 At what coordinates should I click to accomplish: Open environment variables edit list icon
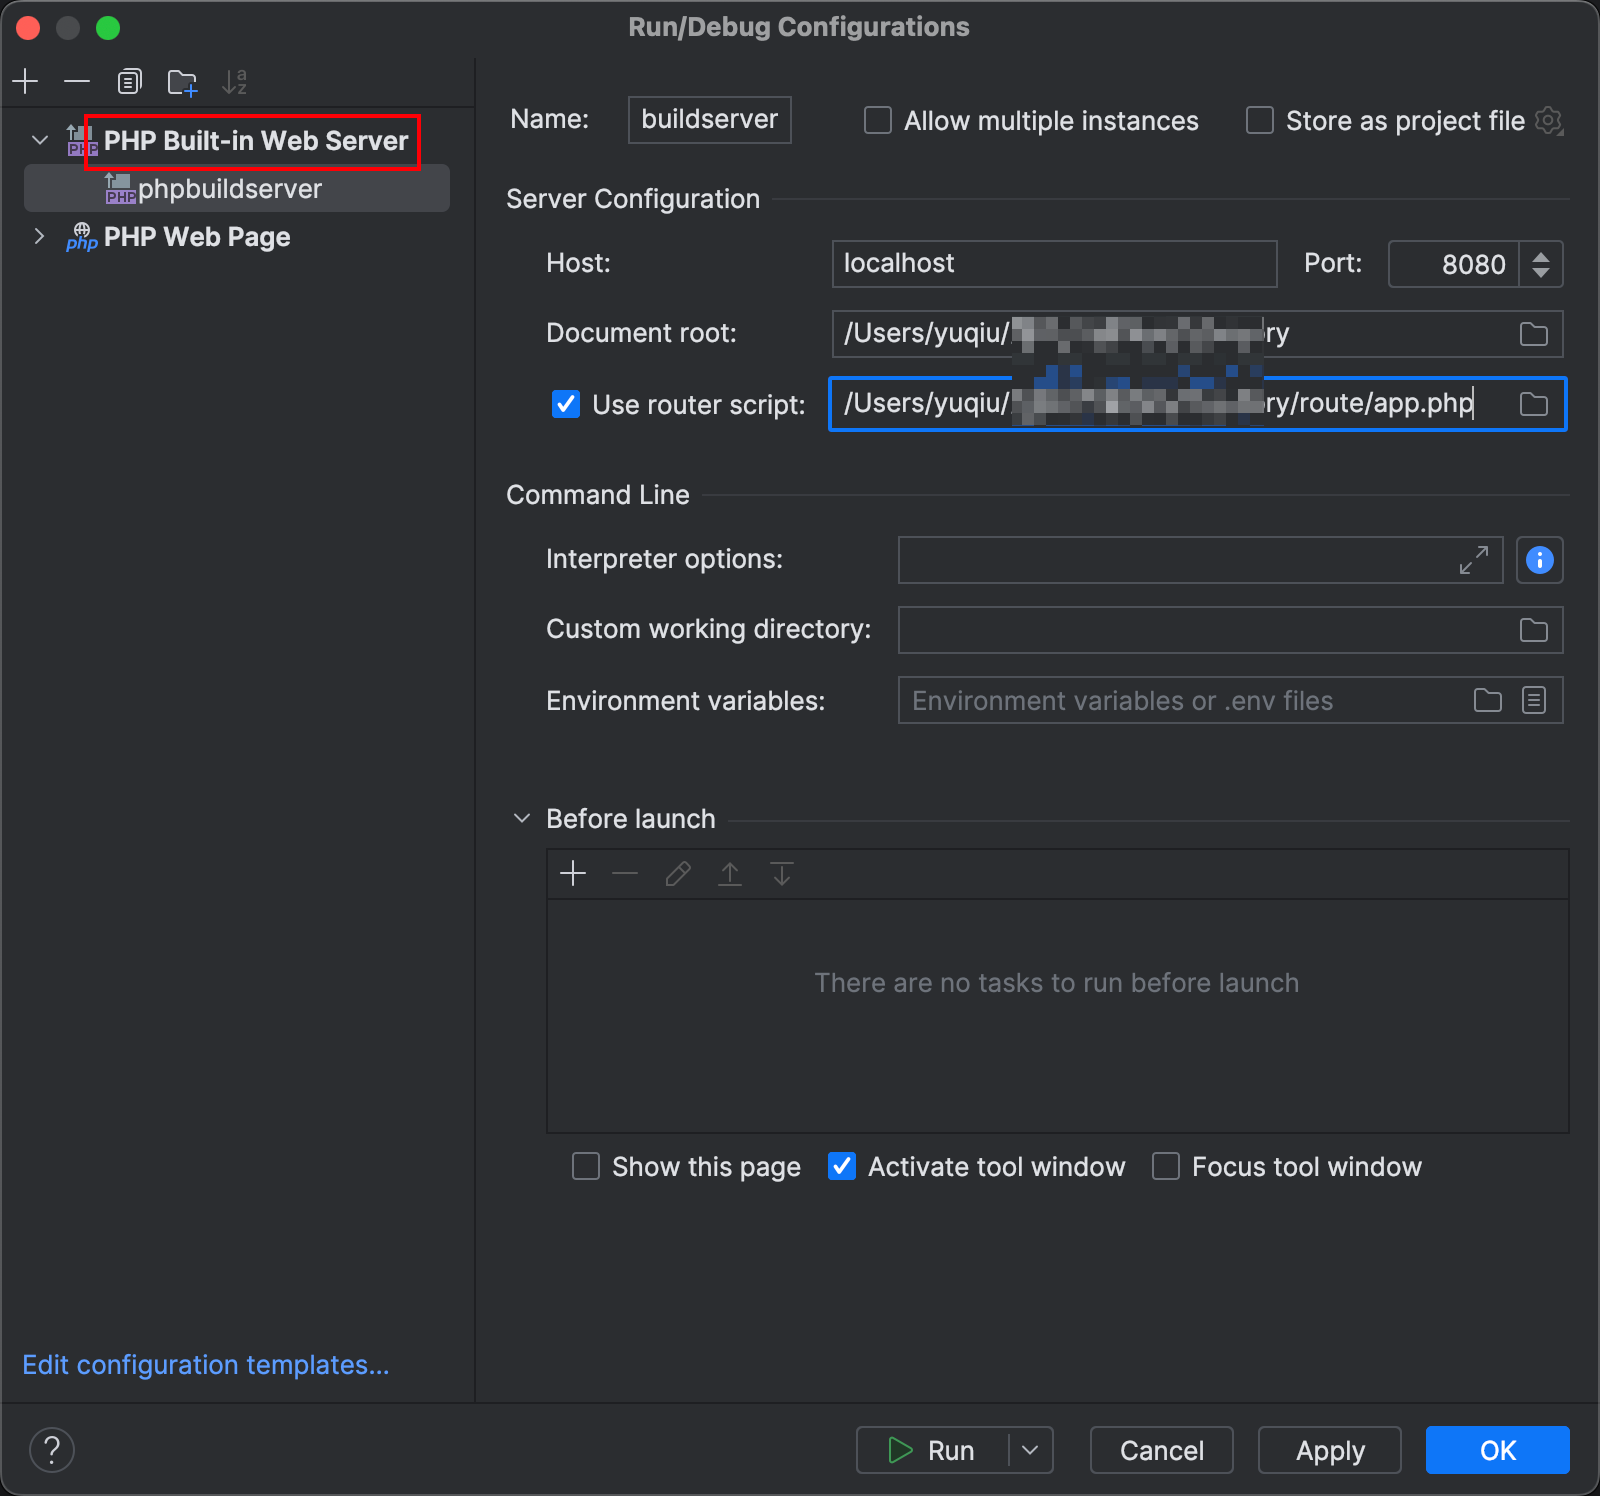pos(1533,700)
